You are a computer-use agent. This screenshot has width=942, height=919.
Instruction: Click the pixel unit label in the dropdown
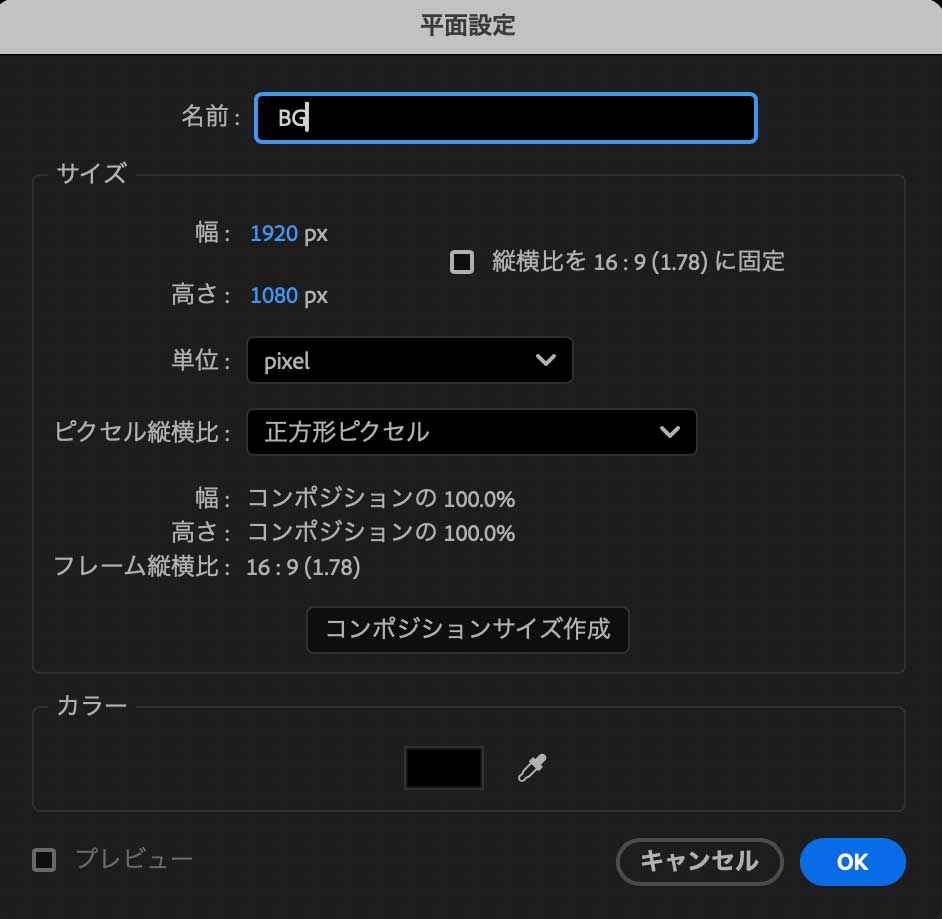[x=286, y=360]
